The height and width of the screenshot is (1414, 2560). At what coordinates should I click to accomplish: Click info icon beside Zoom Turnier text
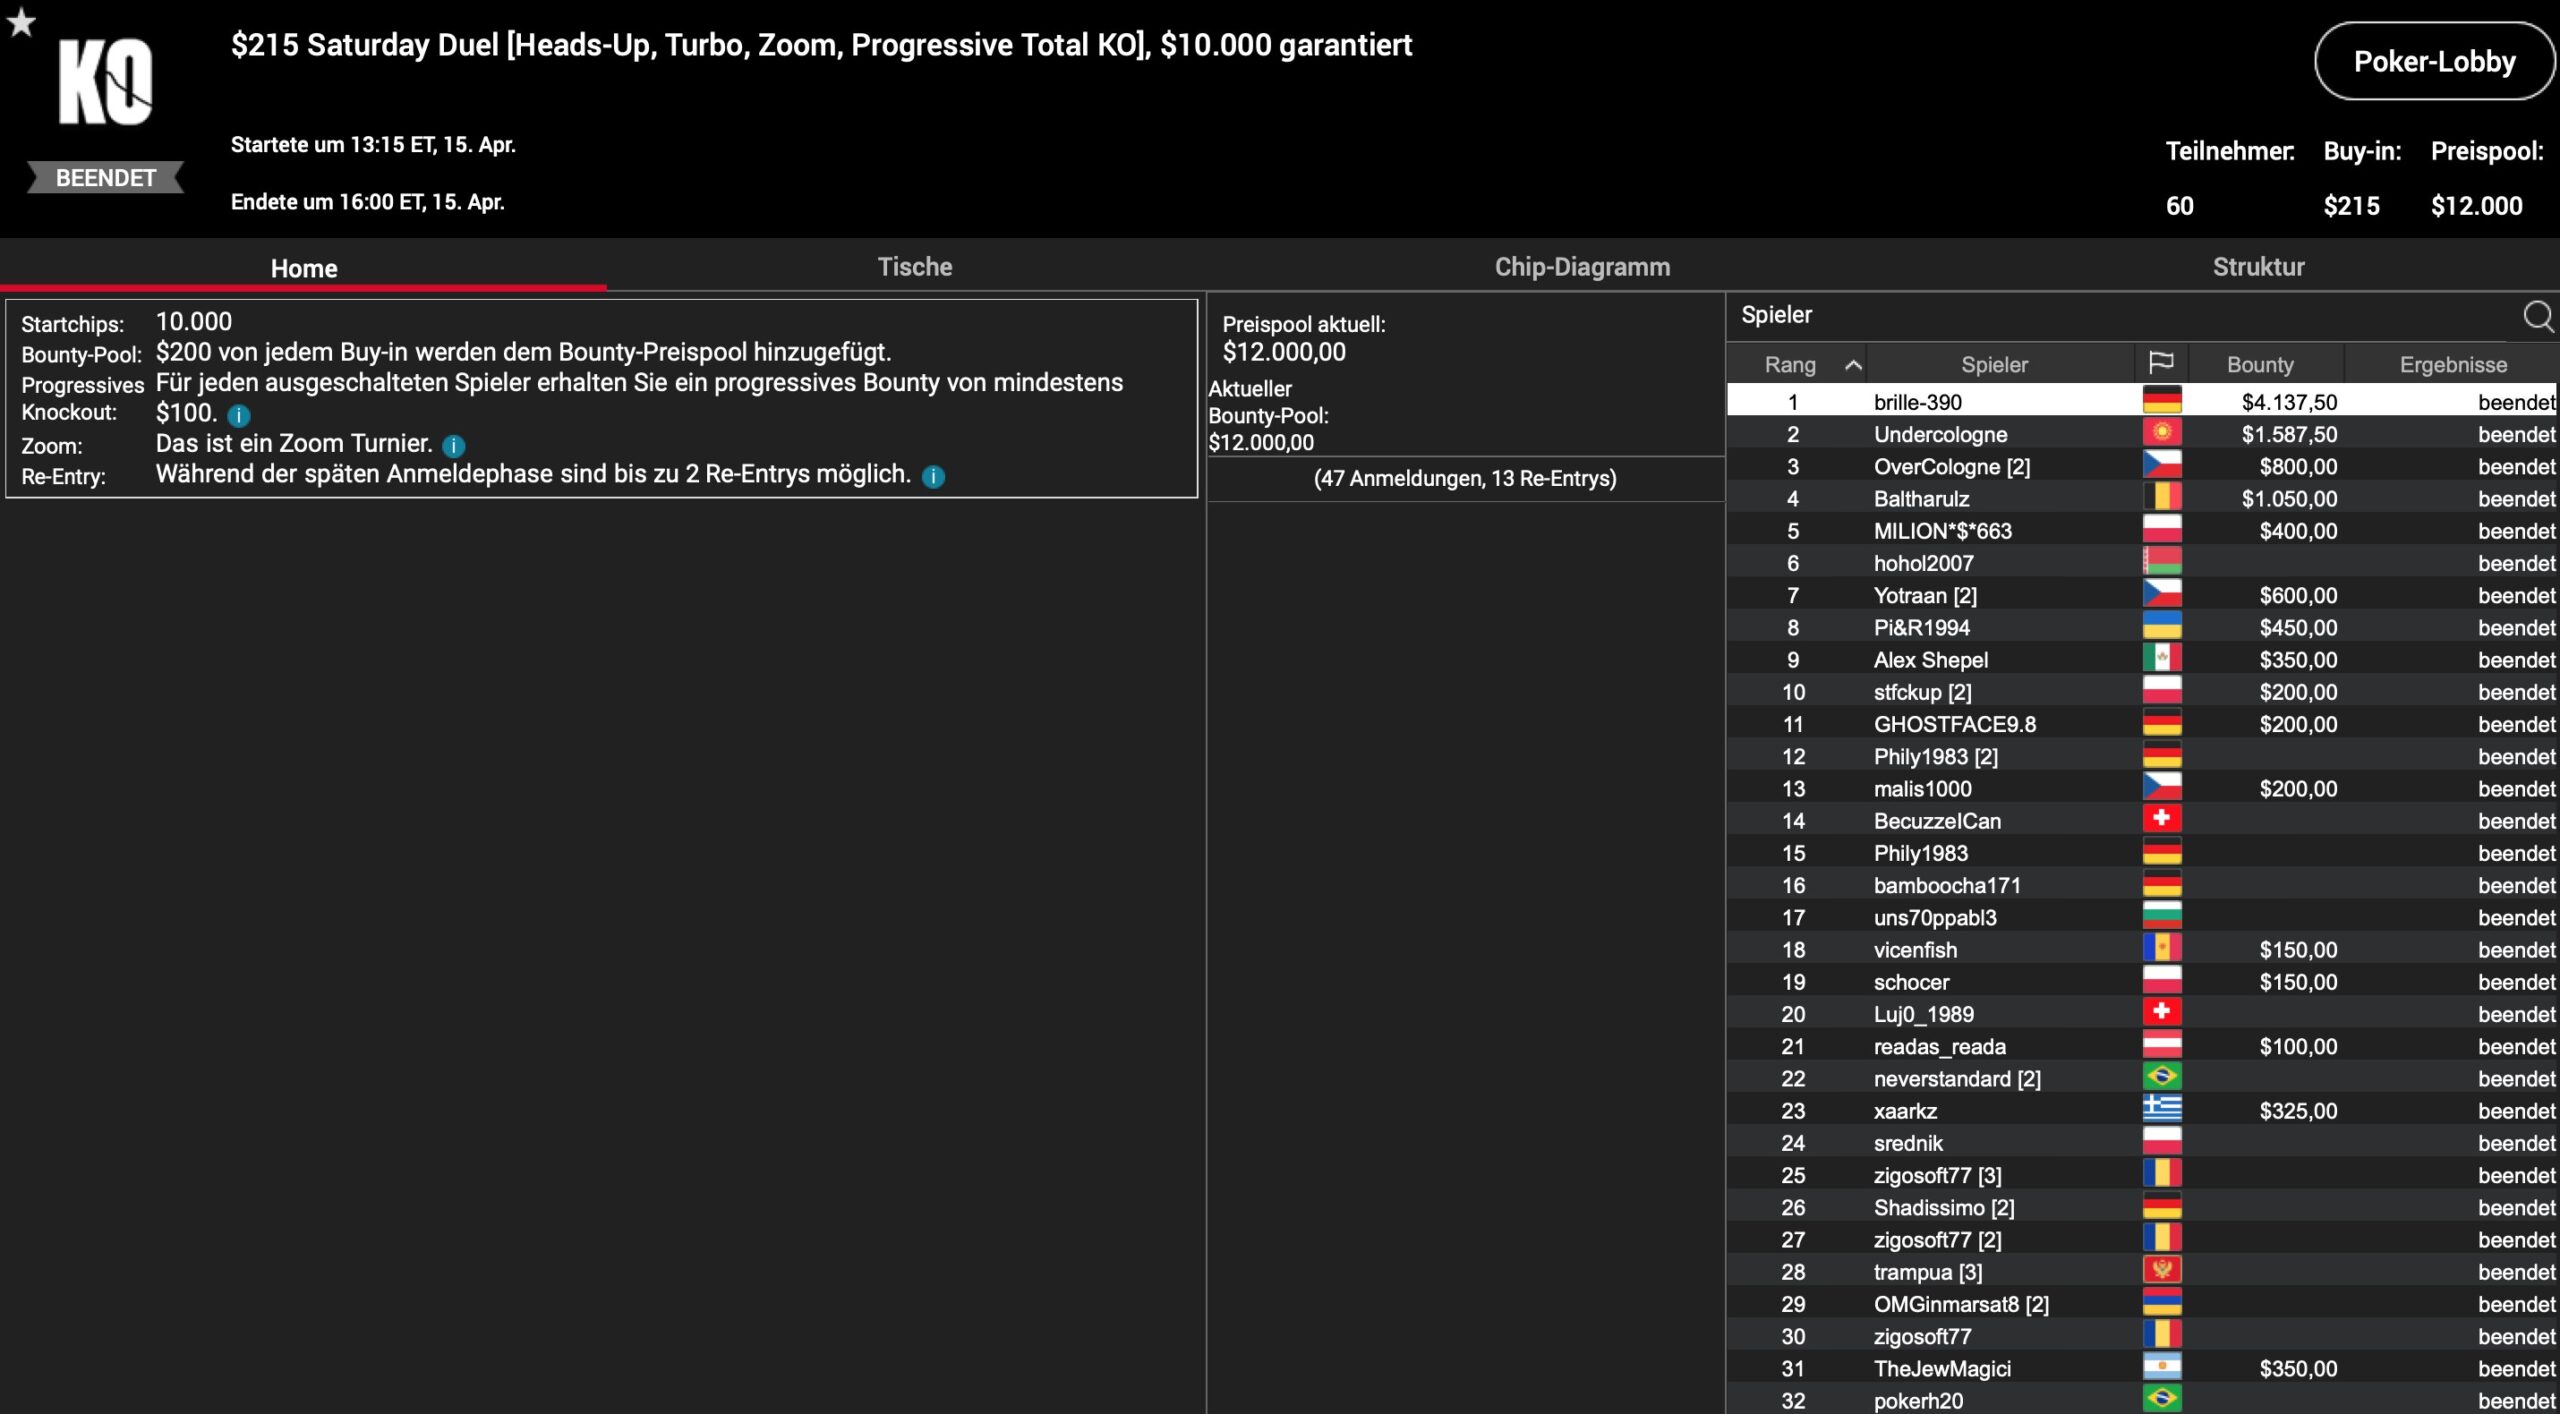(x=453, y=446)
